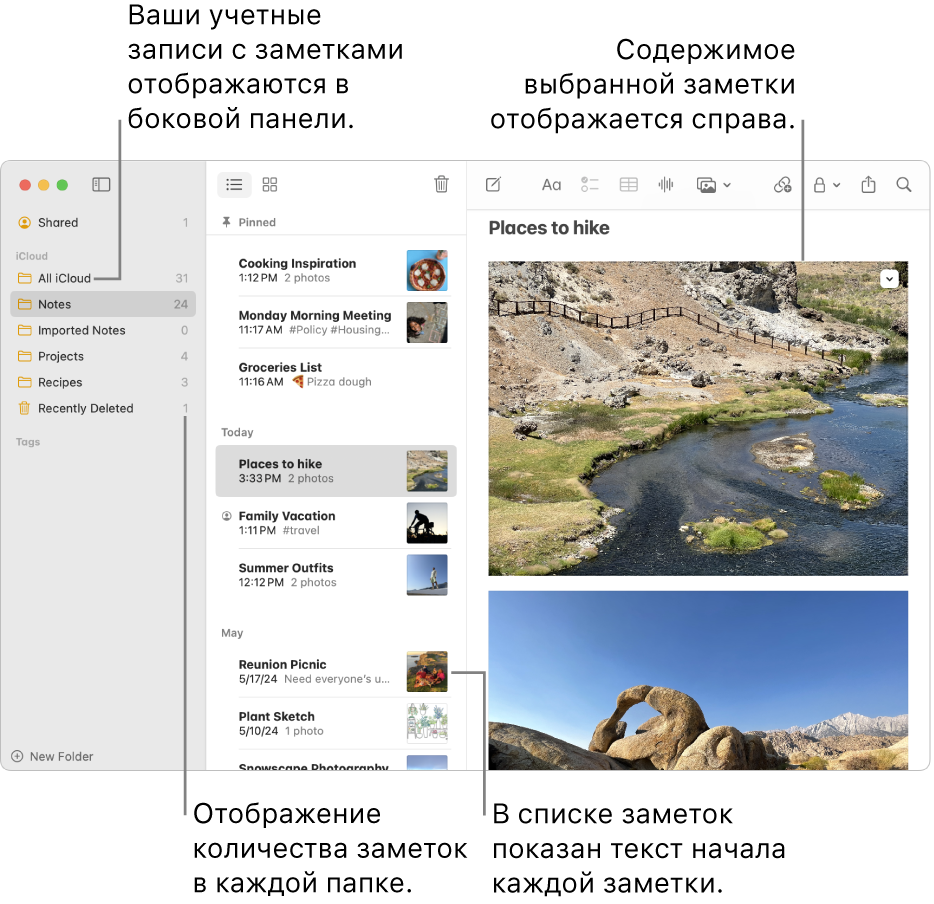The width and height of the screenshot is (934, 904).
Task: Open Recently Deleted folder
Action: pyautogui.click(x=103, y=409)
